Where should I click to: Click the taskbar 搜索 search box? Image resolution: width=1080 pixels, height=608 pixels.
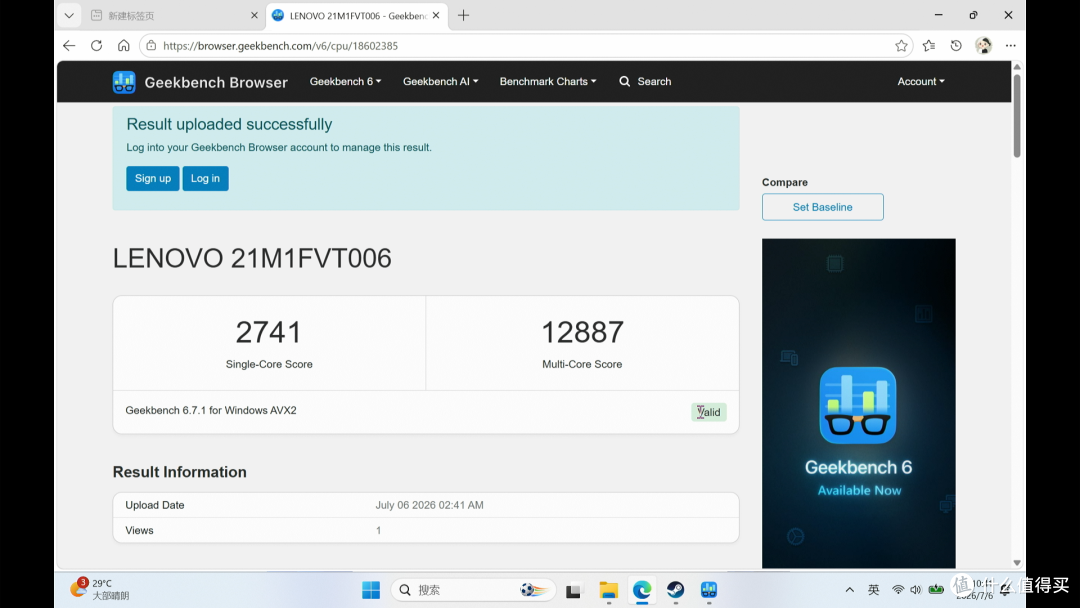(x=473, y=590)
